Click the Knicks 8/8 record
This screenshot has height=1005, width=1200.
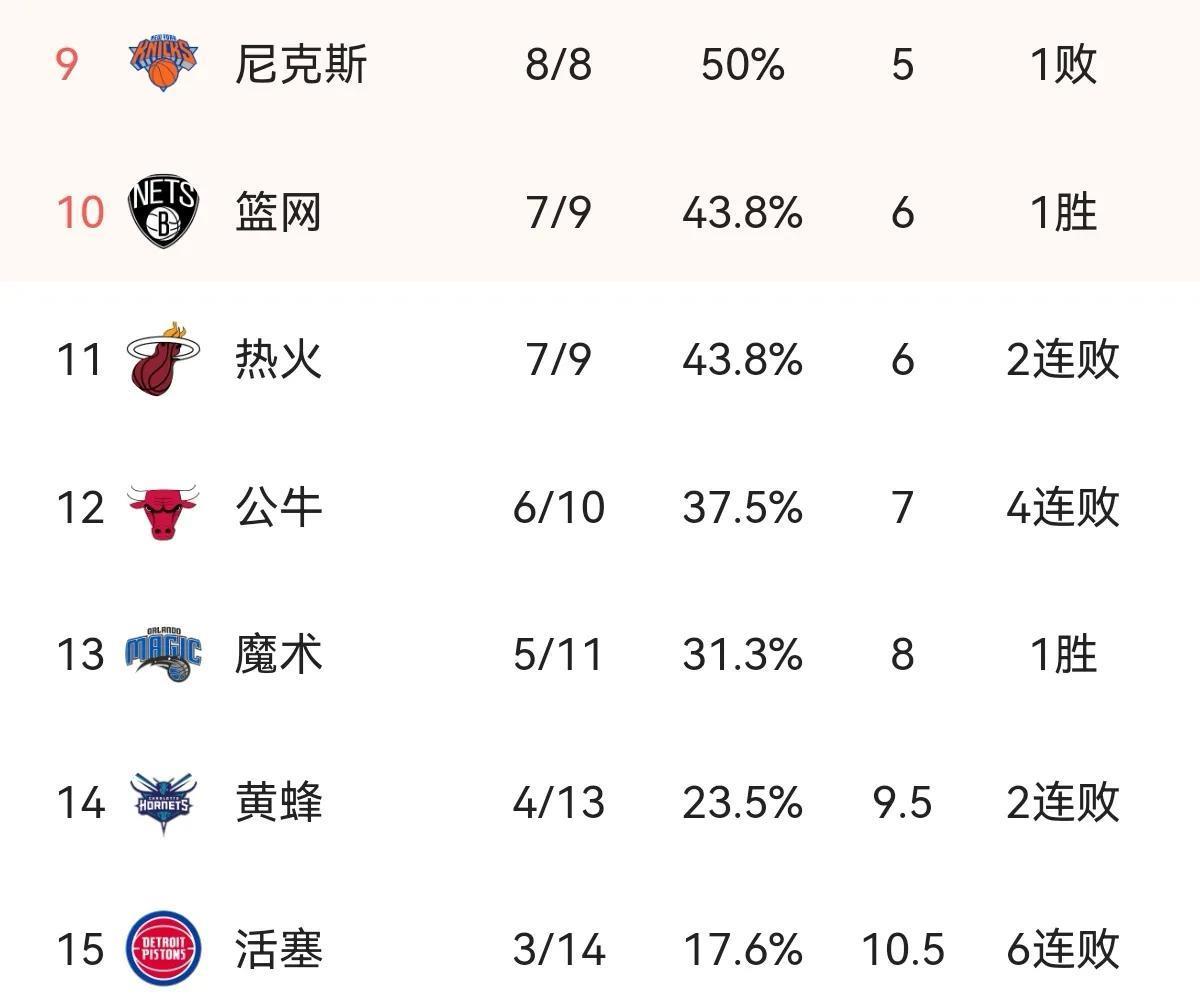(558, 65)
